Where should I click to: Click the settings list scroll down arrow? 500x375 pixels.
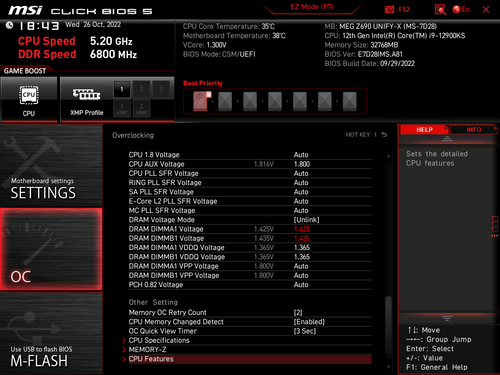388,367
